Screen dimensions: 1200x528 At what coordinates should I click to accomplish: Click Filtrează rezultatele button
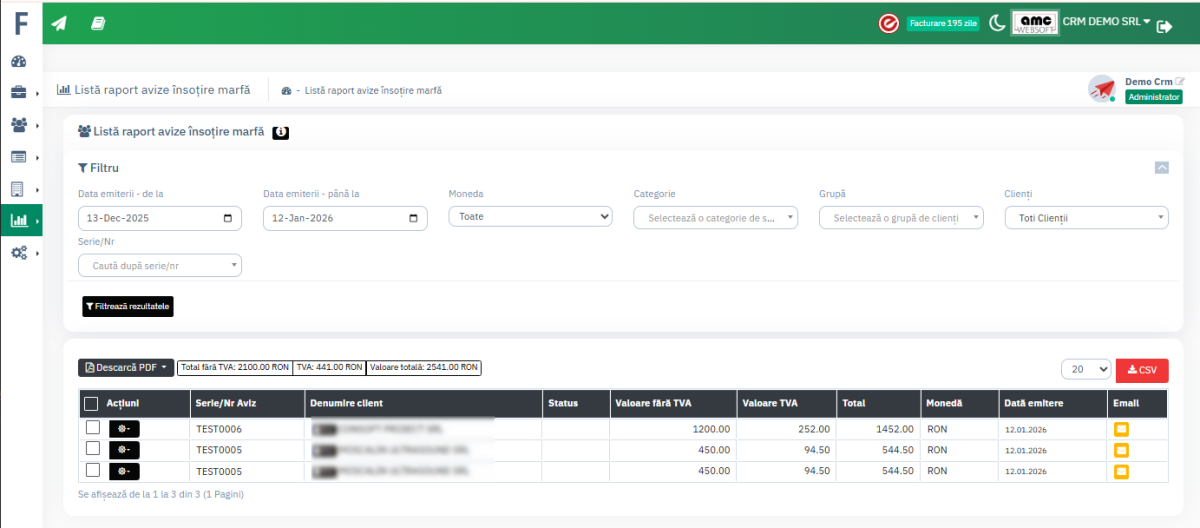(128, 307)
